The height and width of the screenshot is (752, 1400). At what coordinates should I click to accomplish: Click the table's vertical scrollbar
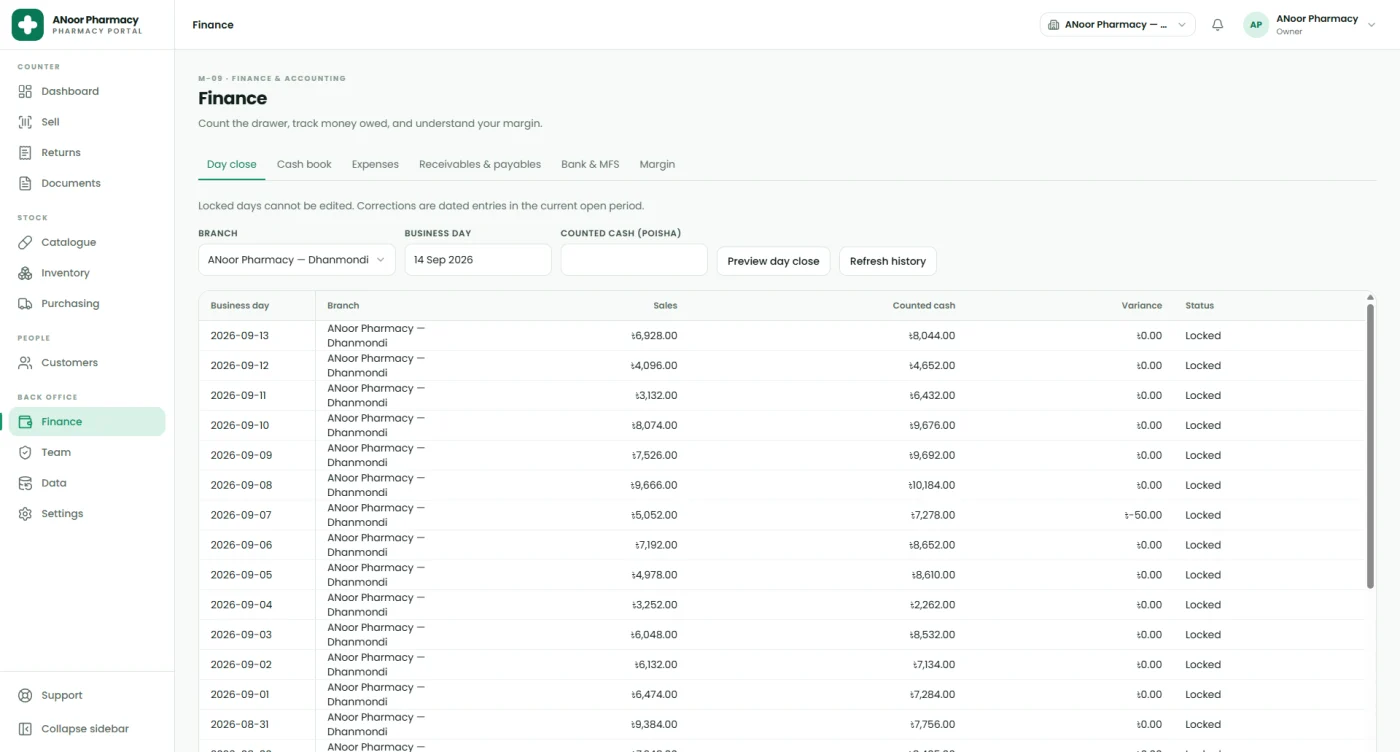(1371, 445)
